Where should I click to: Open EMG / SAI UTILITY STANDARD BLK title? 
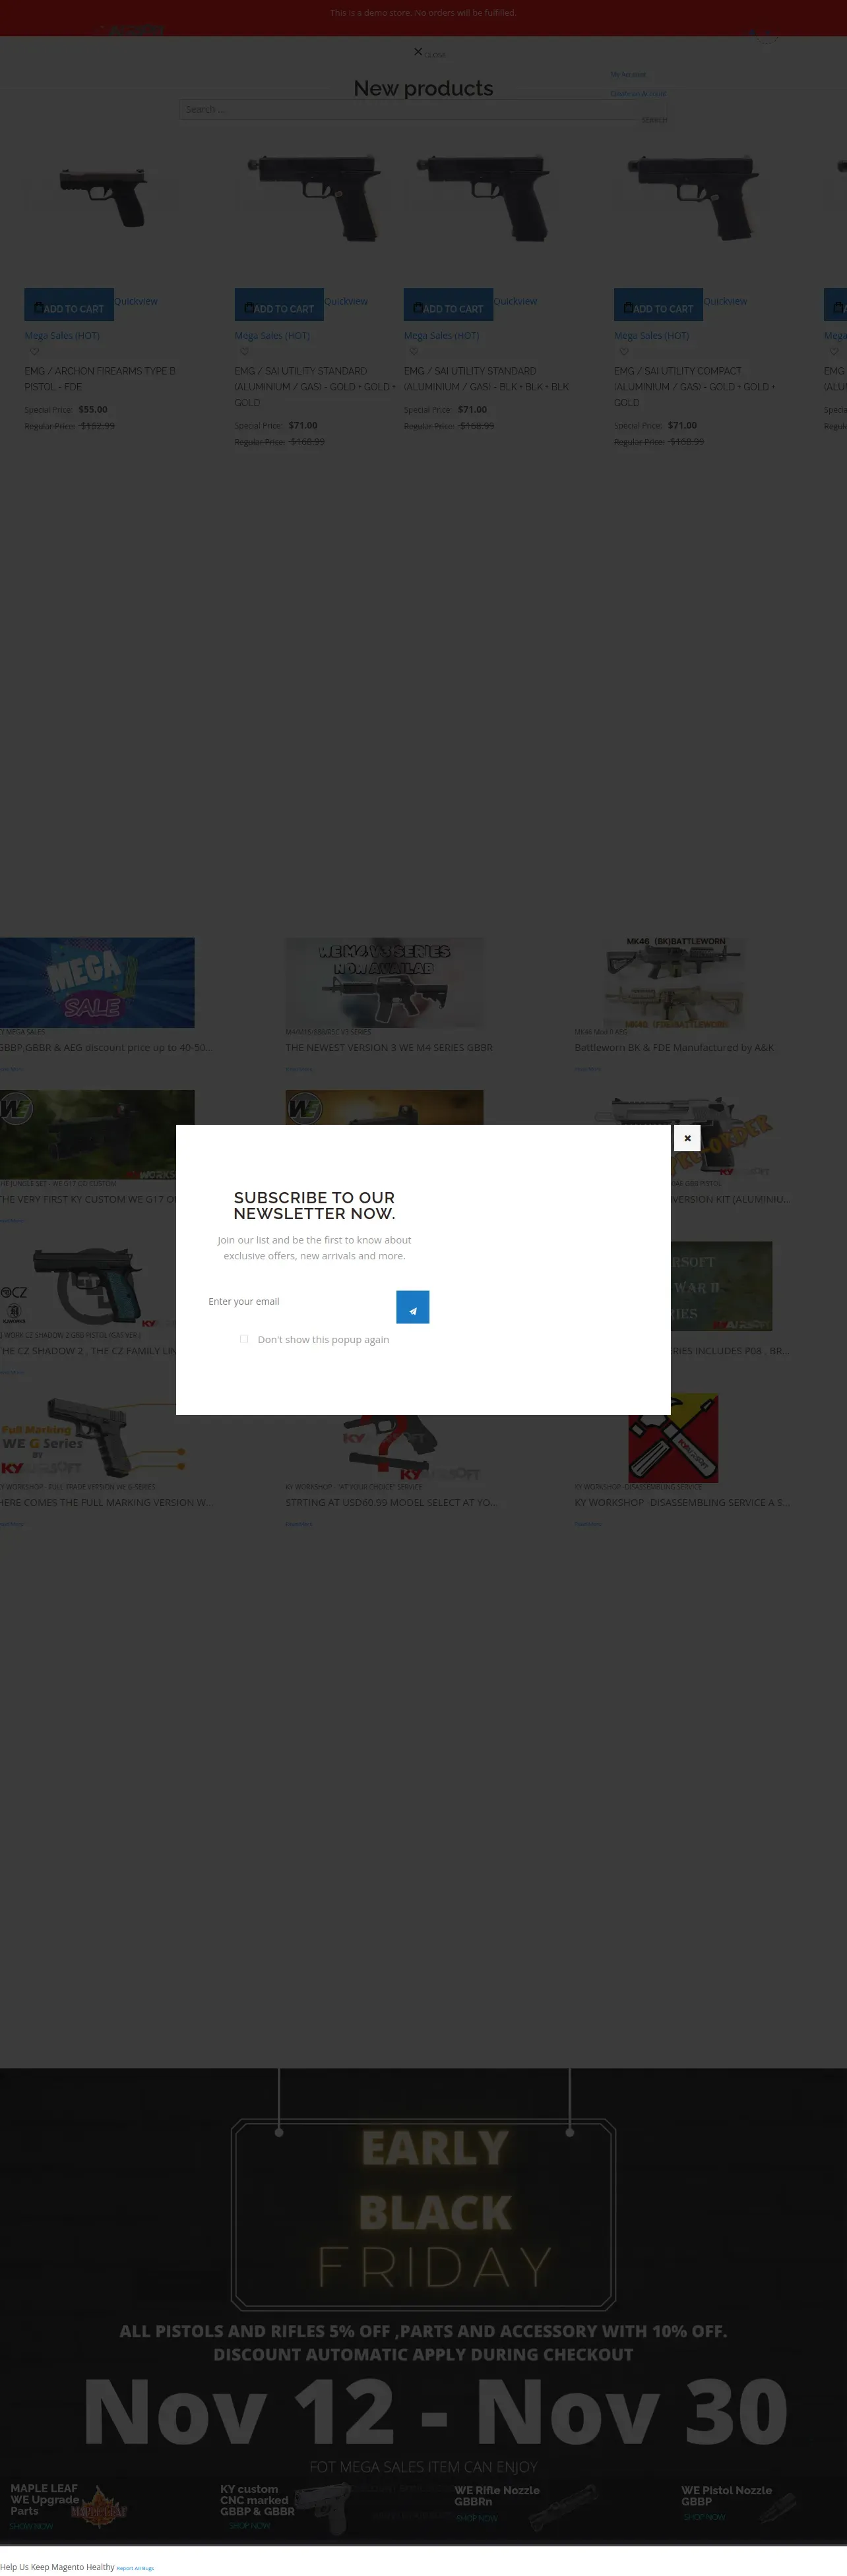pos(486,379)
